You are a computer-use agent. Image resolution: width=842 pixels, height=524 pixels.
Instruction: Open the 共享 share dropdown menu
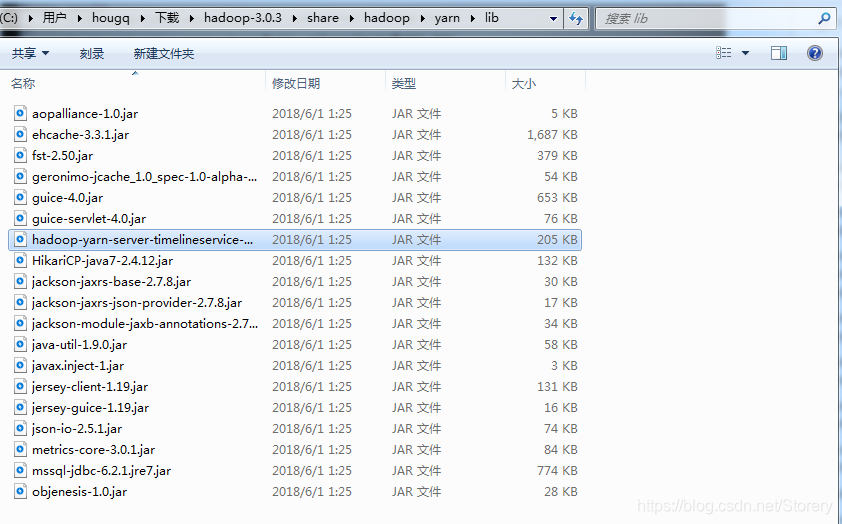(31, 53)
